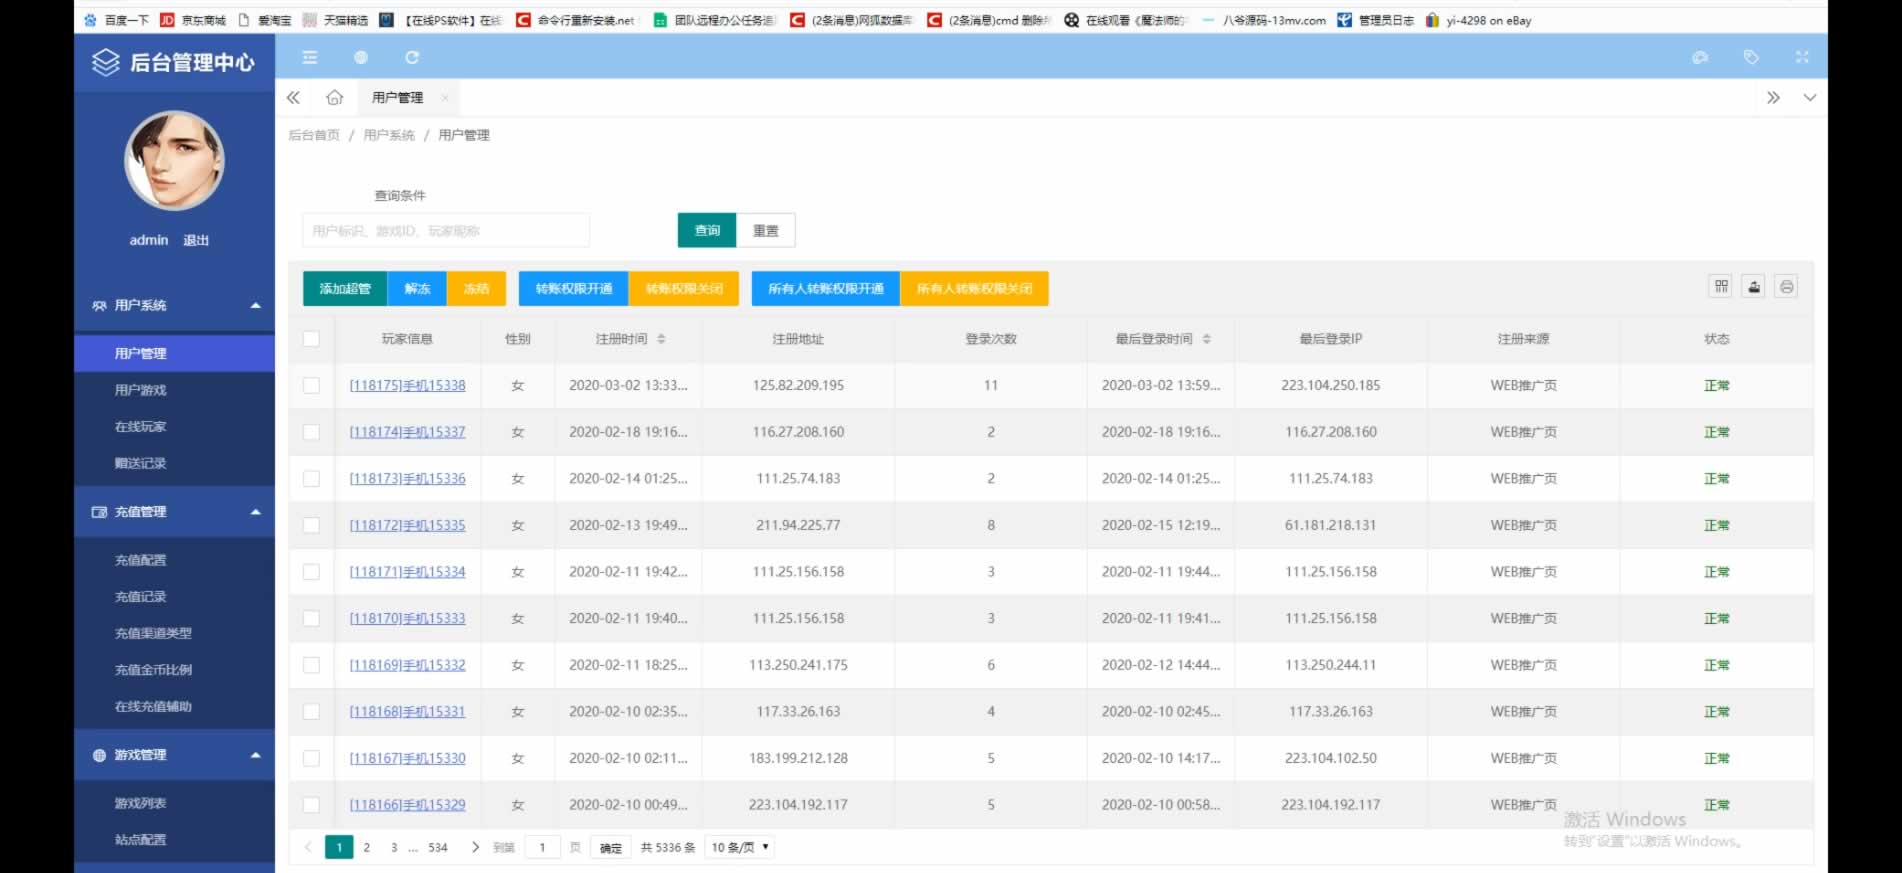Click the refresh icon in top bar
This screenshot has height=873, width=1902.
tap(412, 58)
